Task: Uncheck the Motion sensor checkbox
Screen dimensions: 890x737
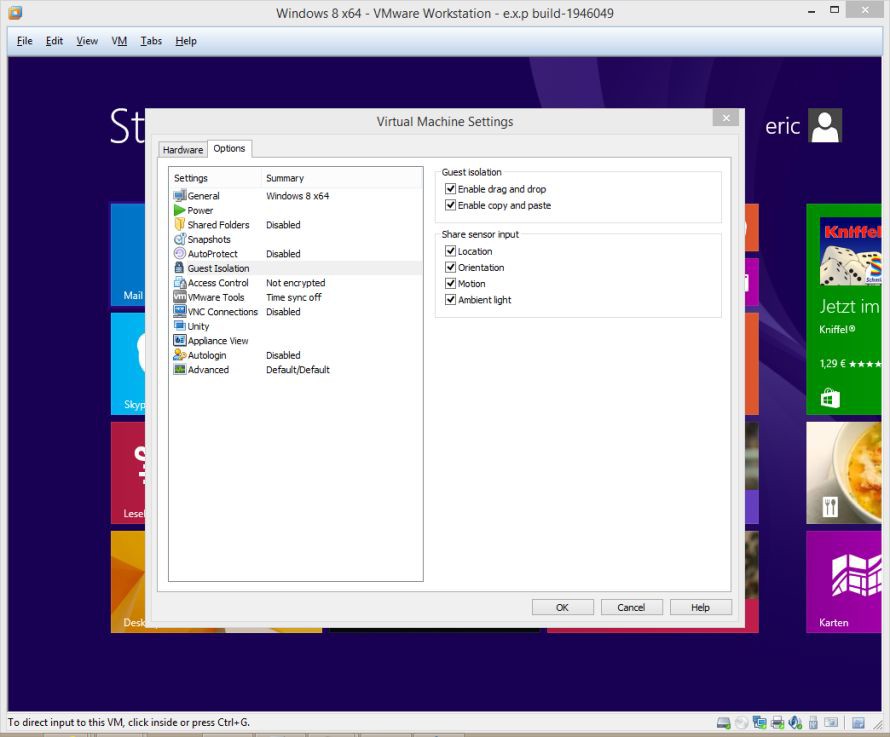Action: [450, 283]
